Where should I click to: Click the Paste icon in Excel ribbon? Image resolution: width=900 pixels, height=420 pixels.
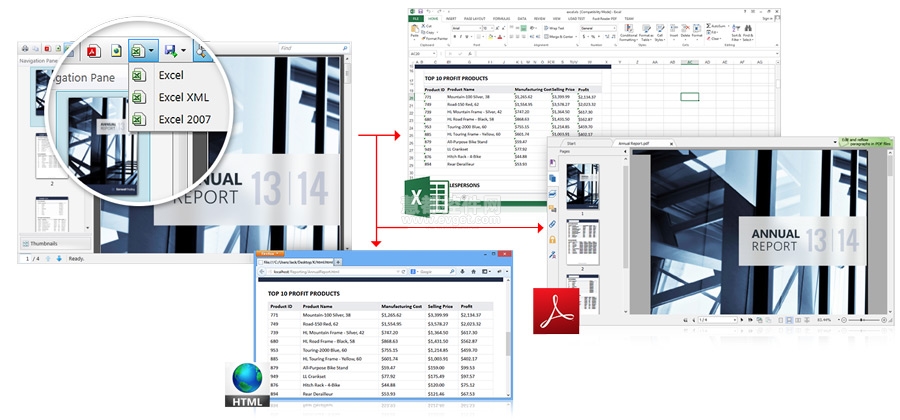point(414,28)
